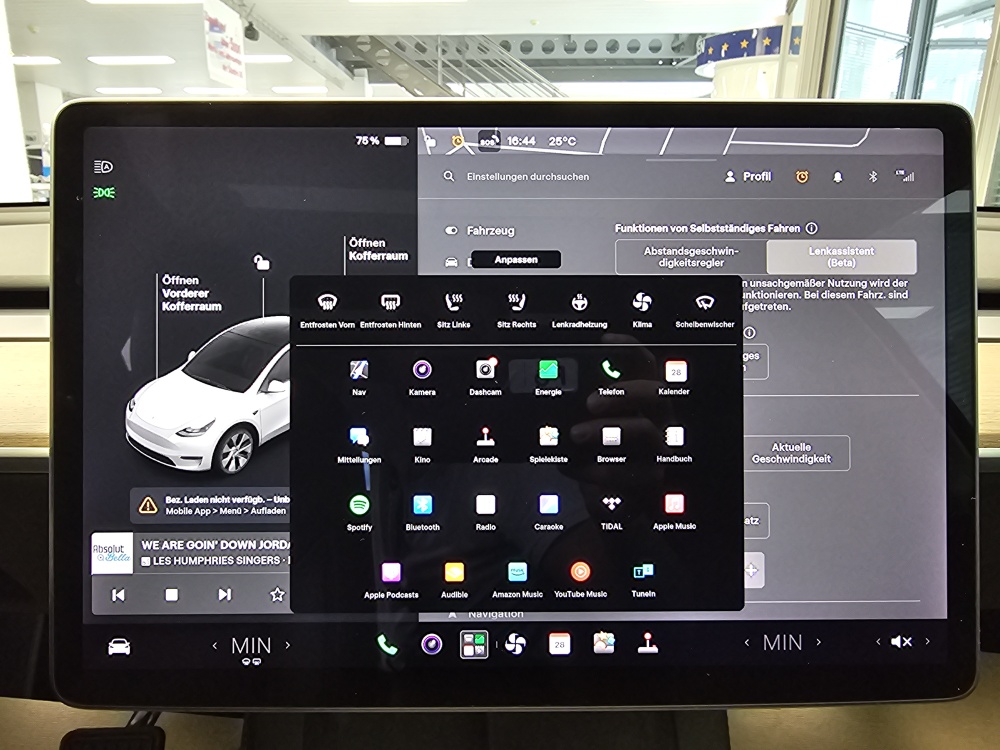The width and height of the screenshot is (1000, 750).
Task: Toggle auto high beam headlight icon
Action: coord(103,167)
